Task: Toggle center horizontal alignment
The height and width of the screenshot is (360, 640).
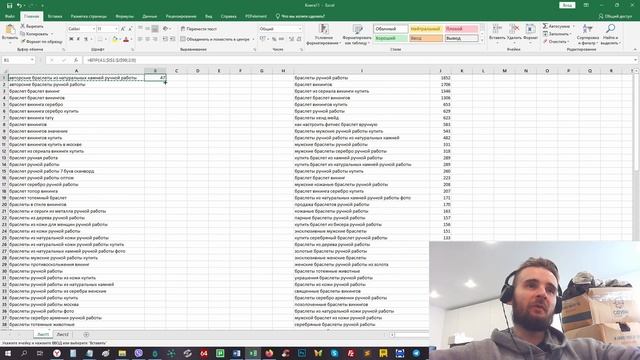Action: (147, 39)
